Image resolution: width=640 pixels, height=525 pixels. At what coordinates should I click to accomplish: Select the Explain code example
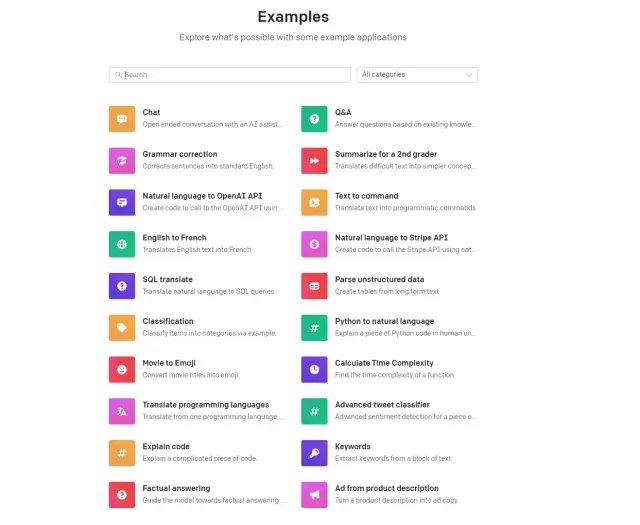pos(166,447)
